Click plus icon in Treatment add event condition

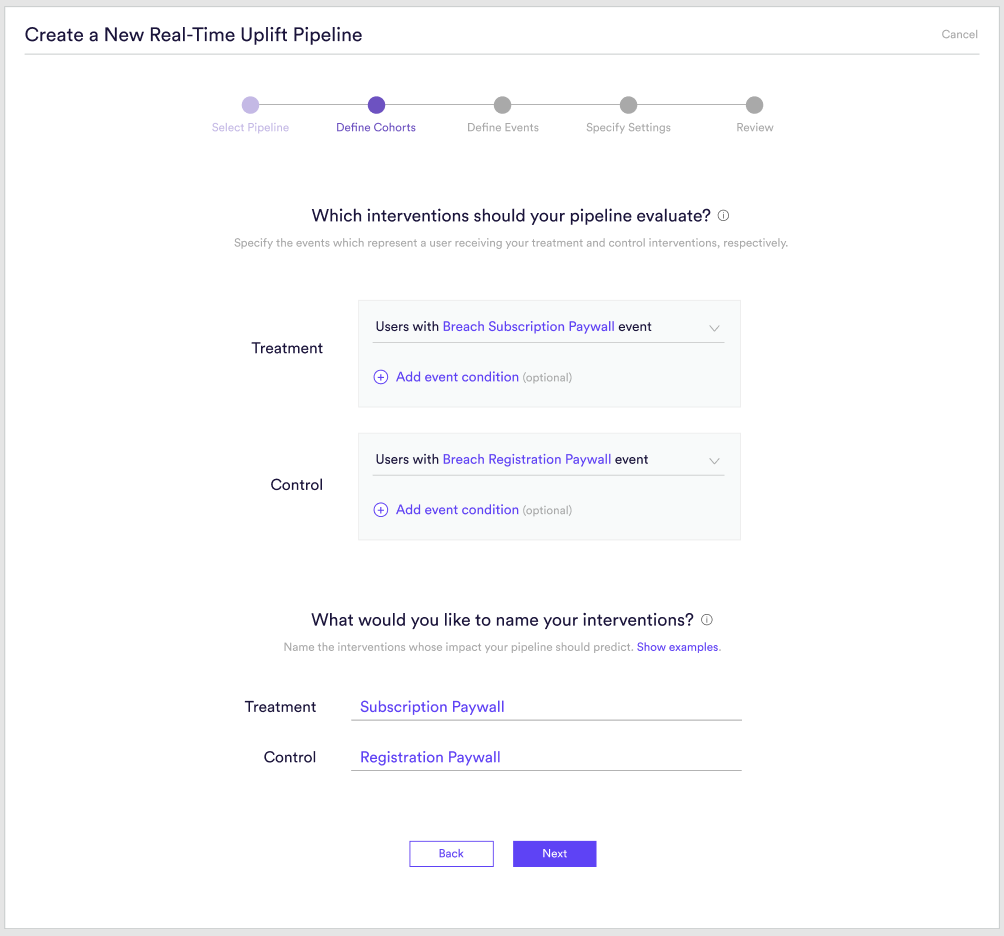point(380,377)
